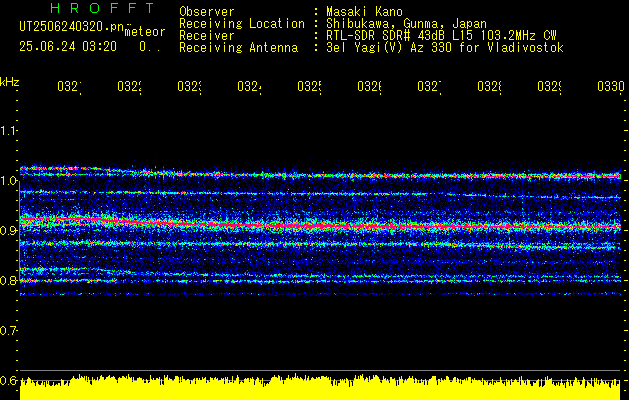Click the yellow signal level graph
This screenshot has width=629, height=400.
(x=320, y=388)
